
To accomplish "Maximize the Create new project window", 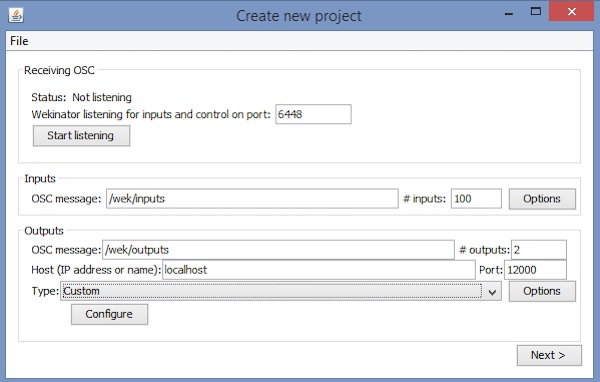I will click(x=536, y=11).
